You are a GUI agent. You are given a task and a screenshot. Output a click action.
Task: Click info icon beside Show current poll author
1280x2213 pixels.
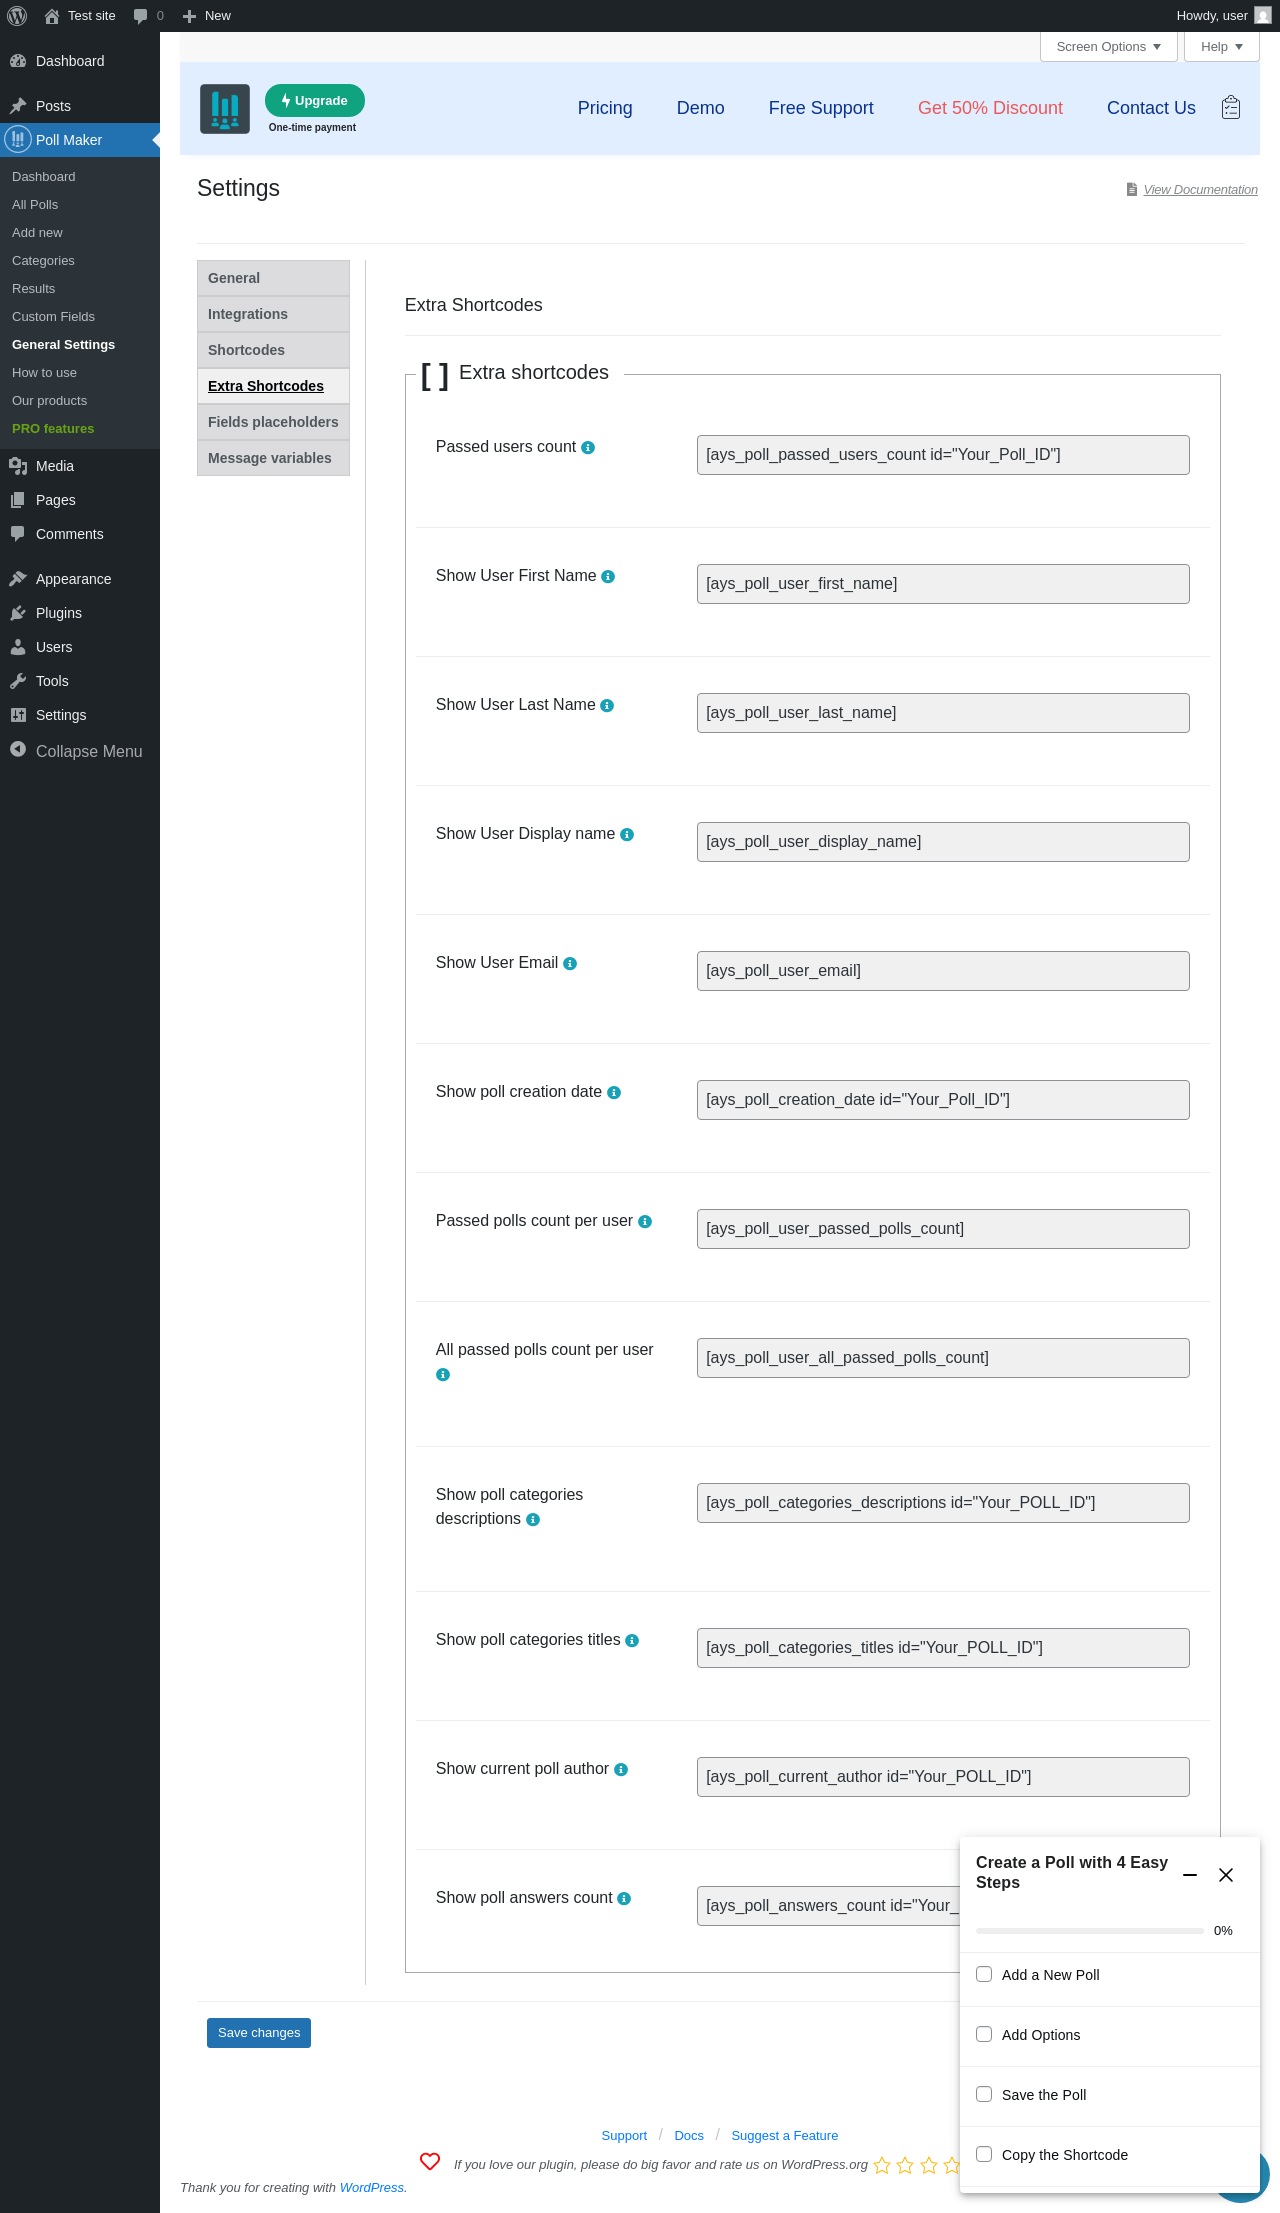621,1770
